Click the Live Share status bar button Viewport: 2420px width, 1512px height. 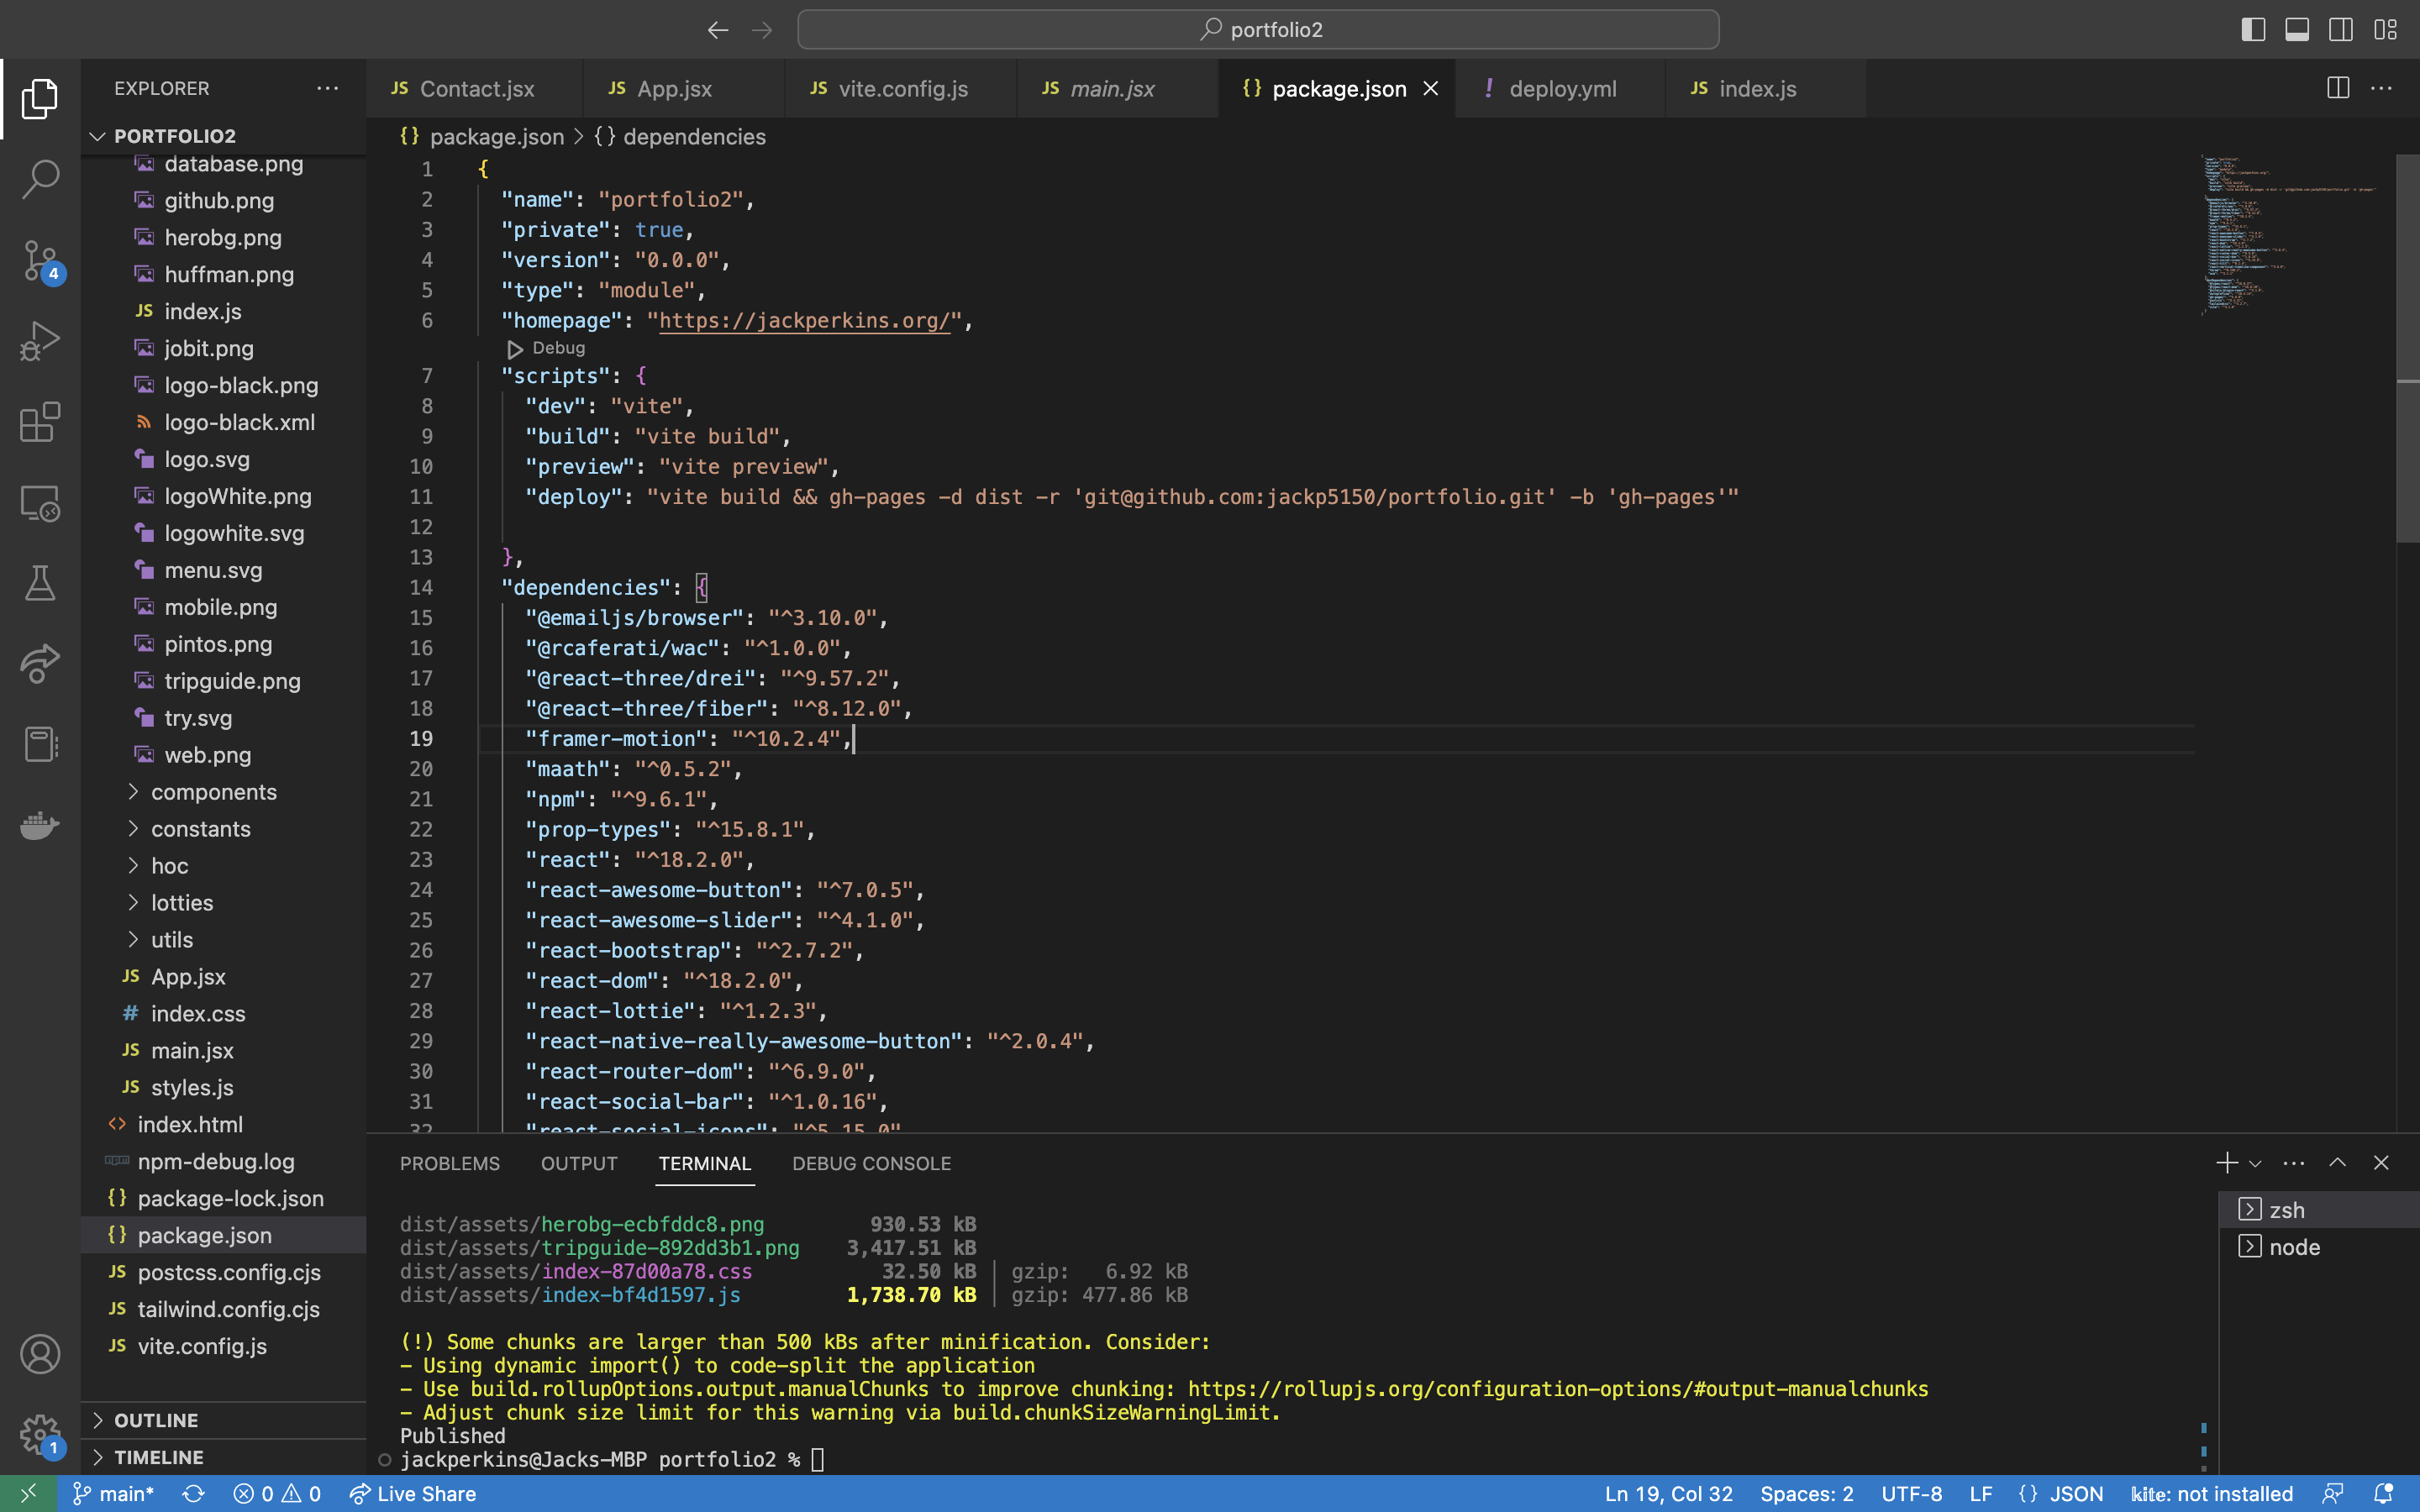(412, 1494)
